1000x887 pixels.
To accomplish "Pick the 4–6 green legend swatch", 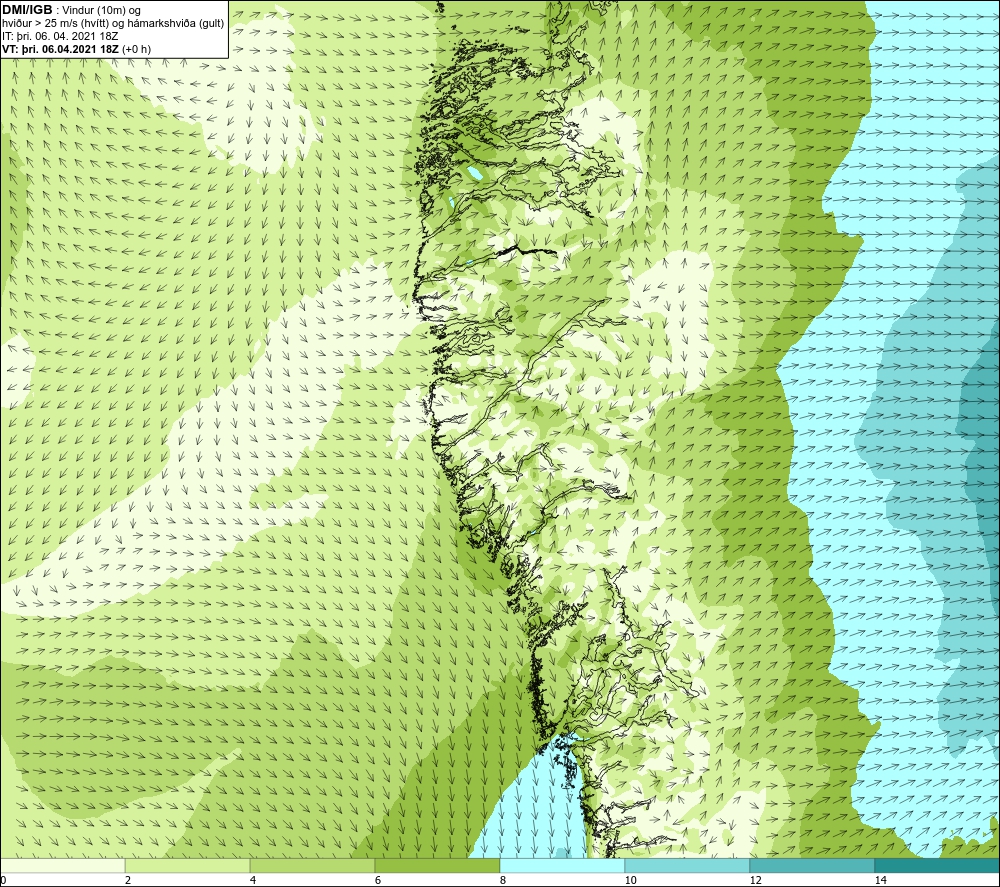I will [312, 865].
